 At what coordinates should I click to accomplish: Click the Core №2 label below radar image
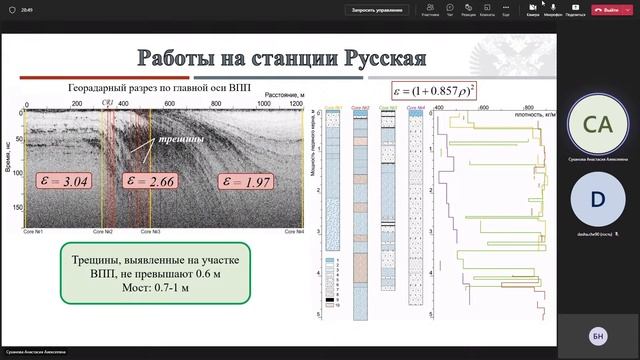tap(103, 231)
